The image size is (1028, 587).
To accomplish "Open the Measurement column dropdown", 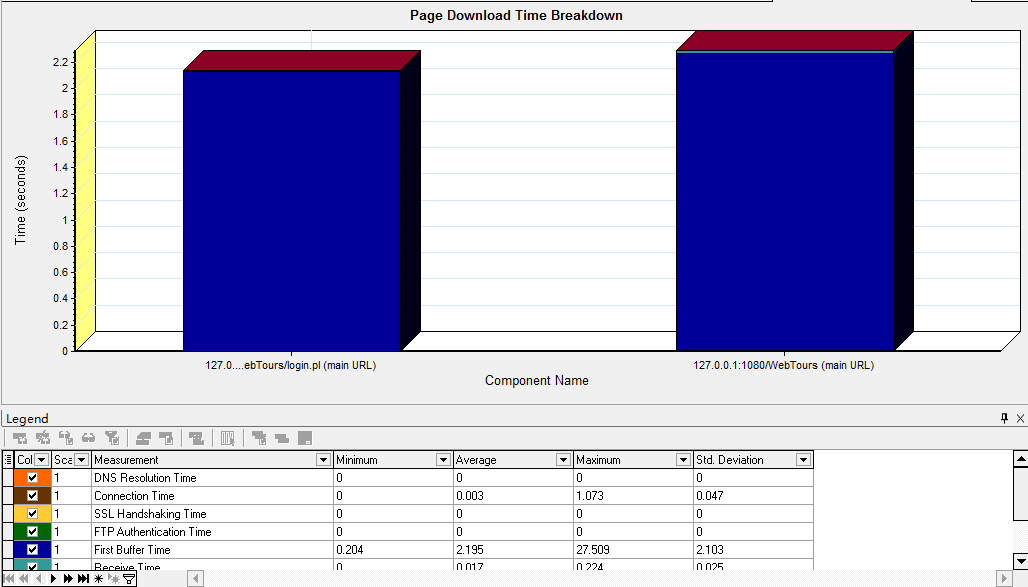I will click(322, 459).
